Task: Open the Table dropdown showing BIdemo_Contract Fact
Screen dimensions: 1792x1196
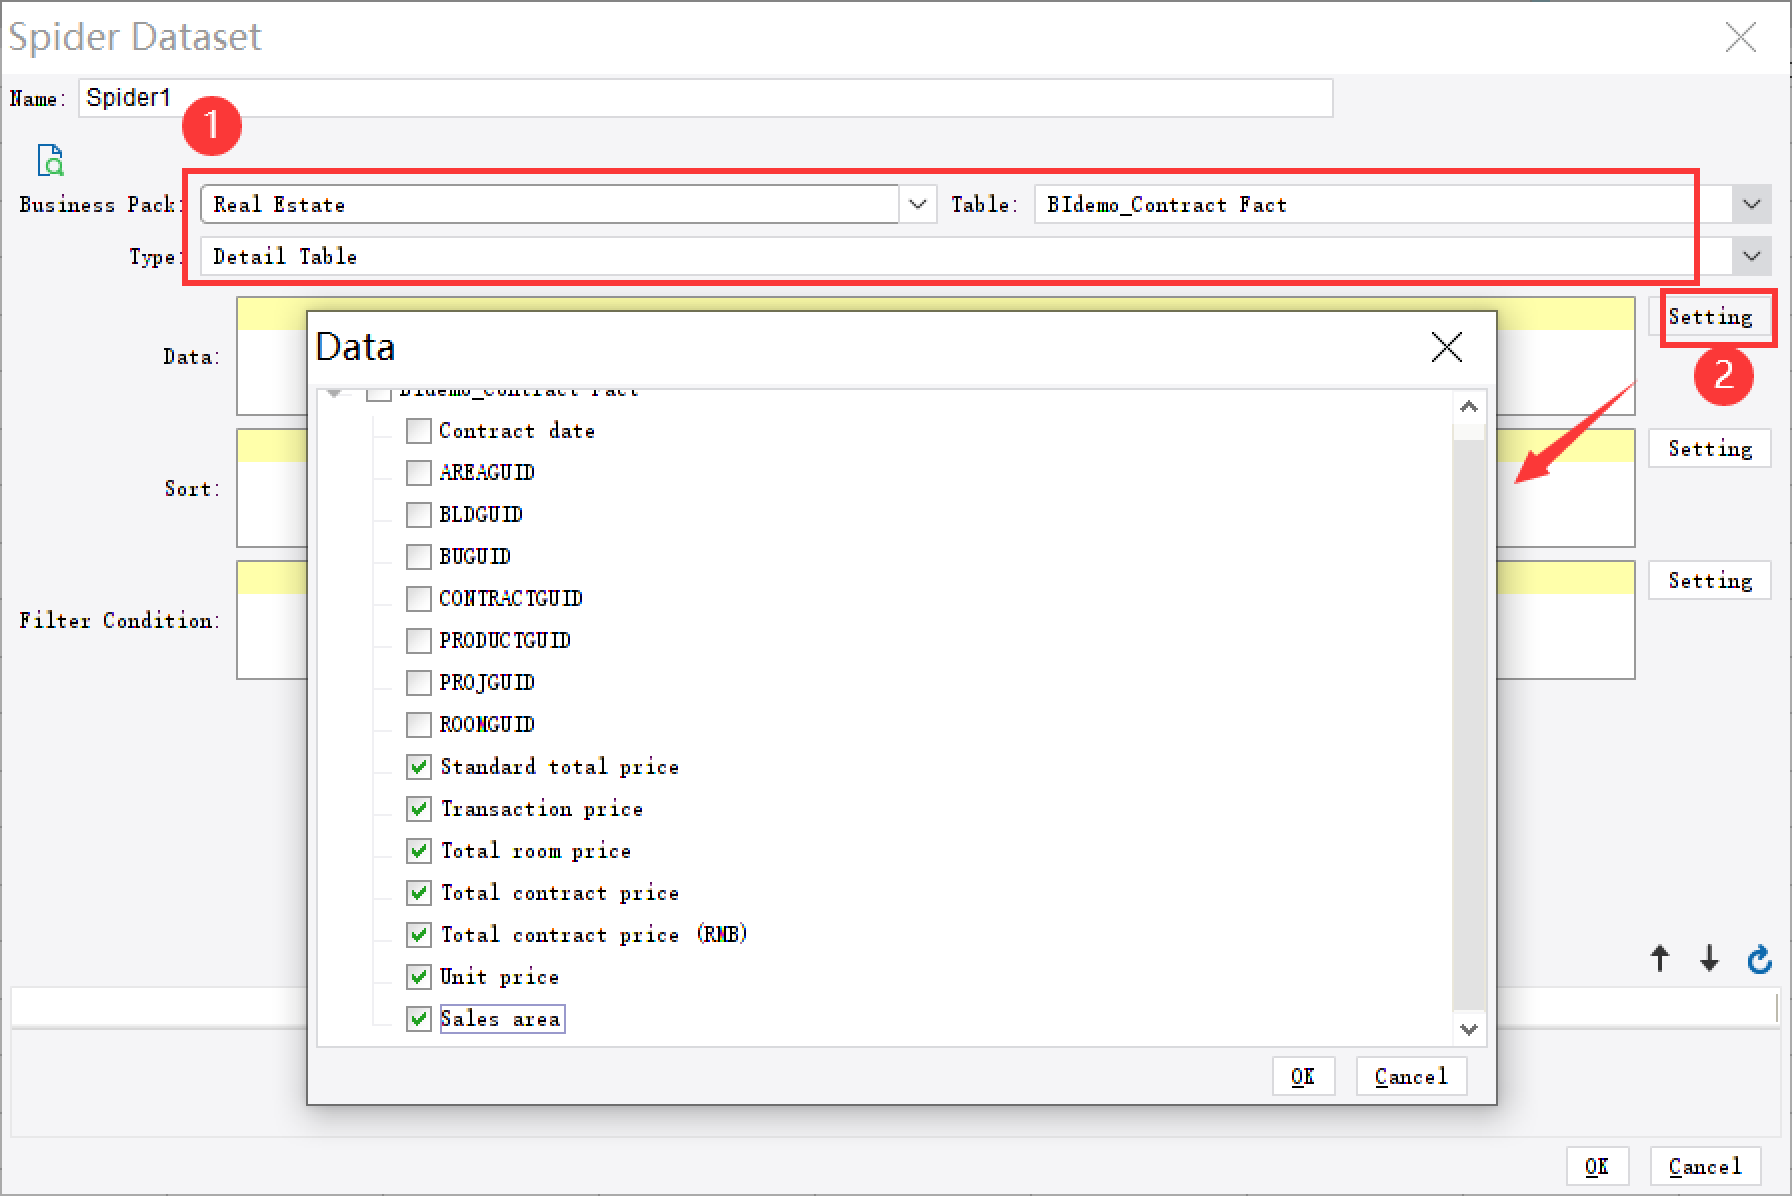Action: (x=1751, y=204)
